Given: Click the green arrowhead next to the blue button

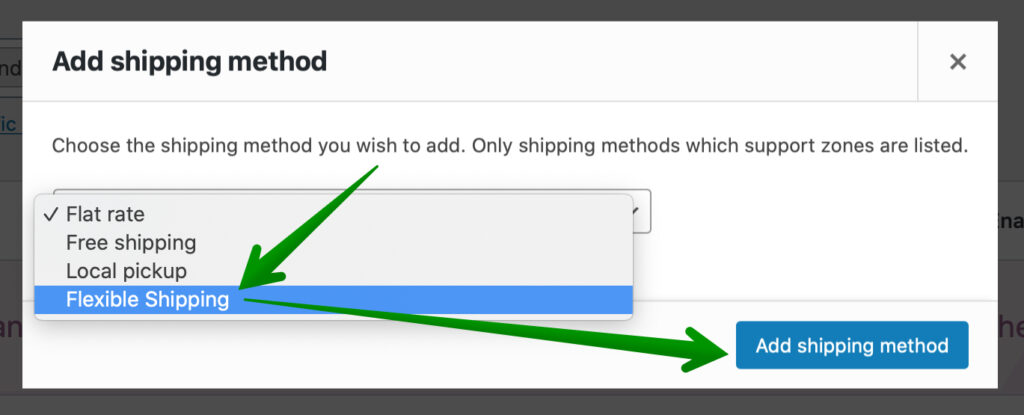Looking at the screenshot, I should (x=707, y=350).
